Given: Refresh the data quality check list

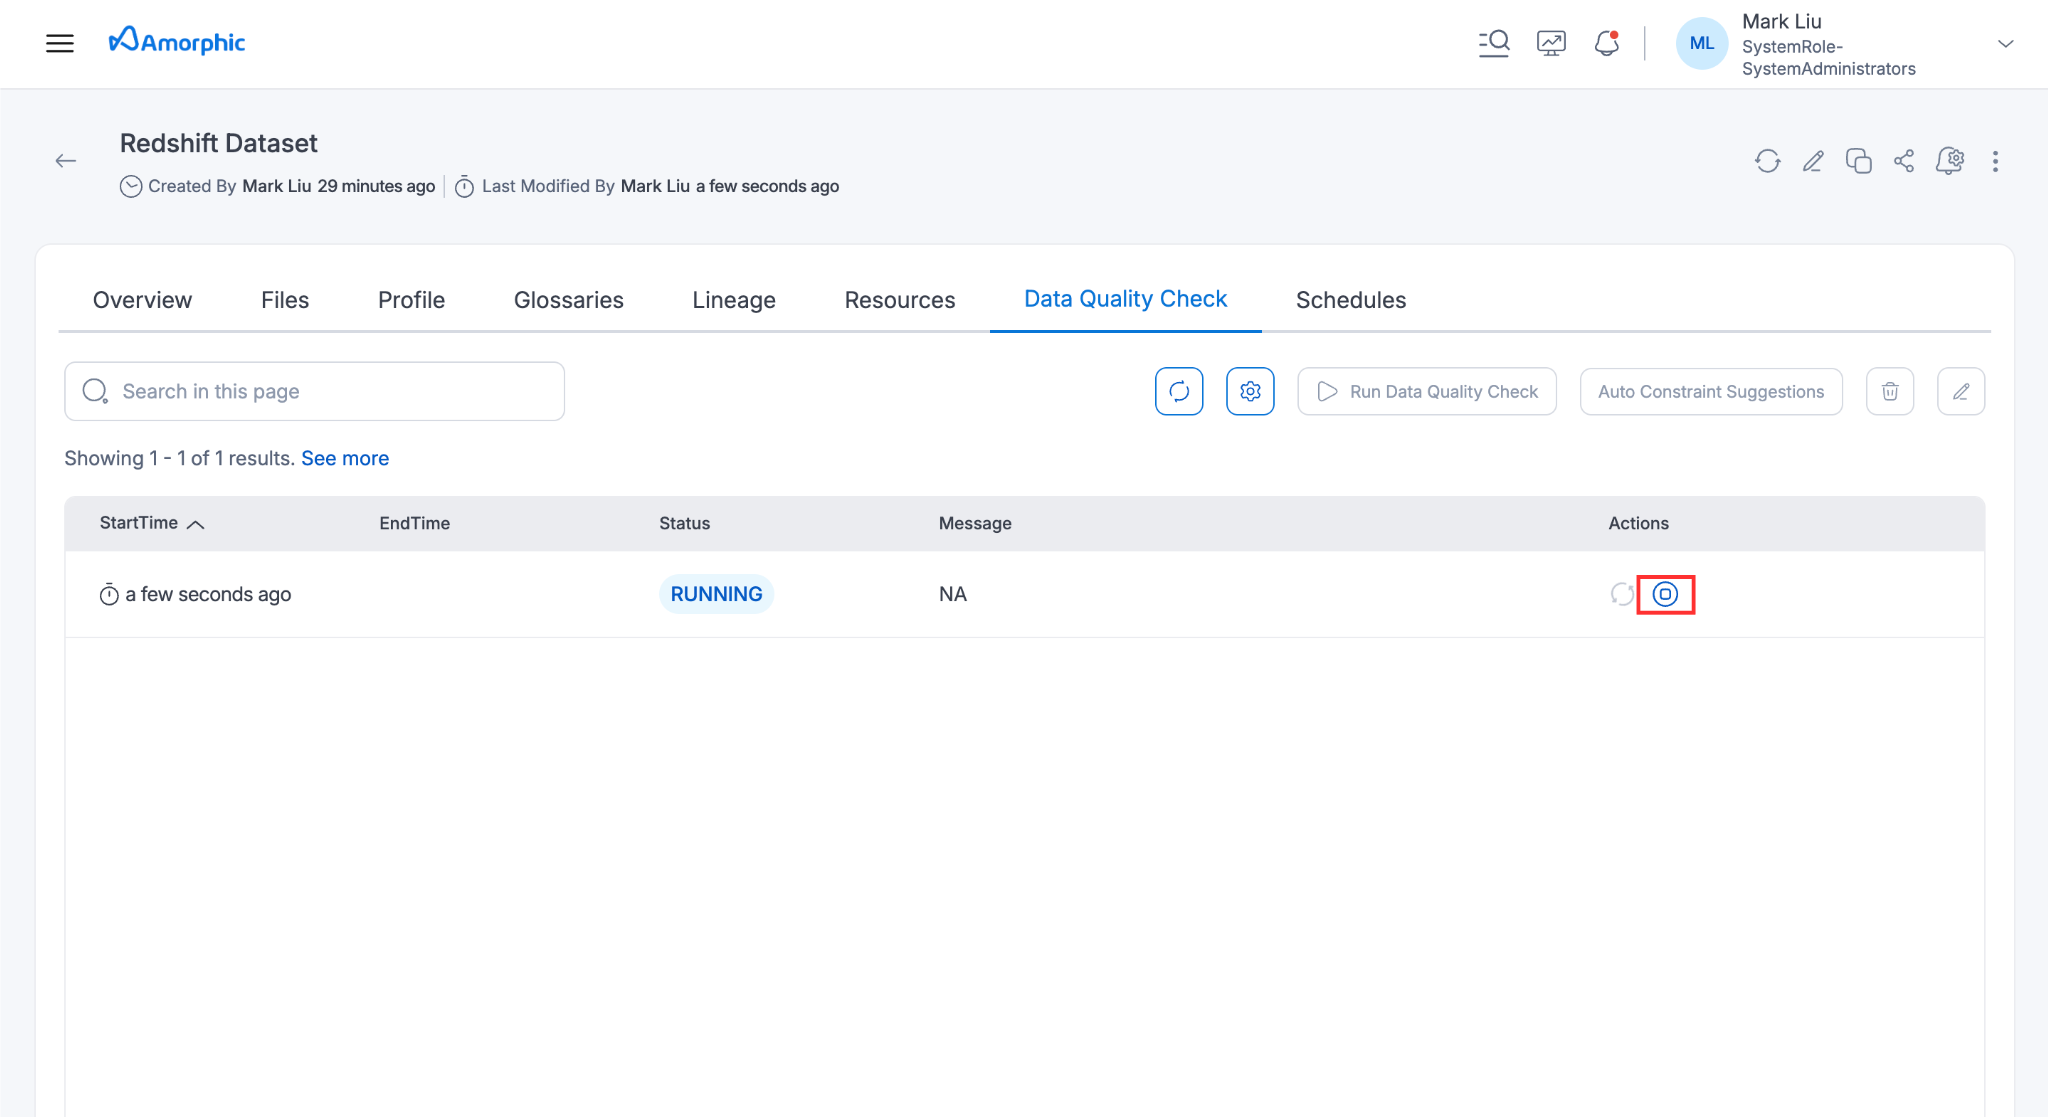Looking at the screenshot, I should coord(1179,391).
